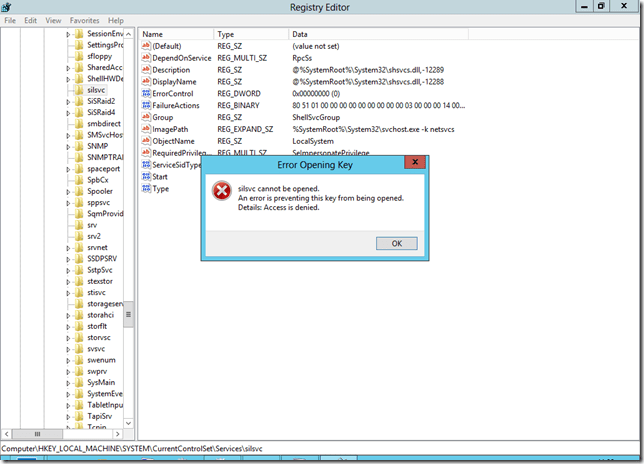Open the File menu
This screenshot has height=464, width=644.
coord(10,21)
